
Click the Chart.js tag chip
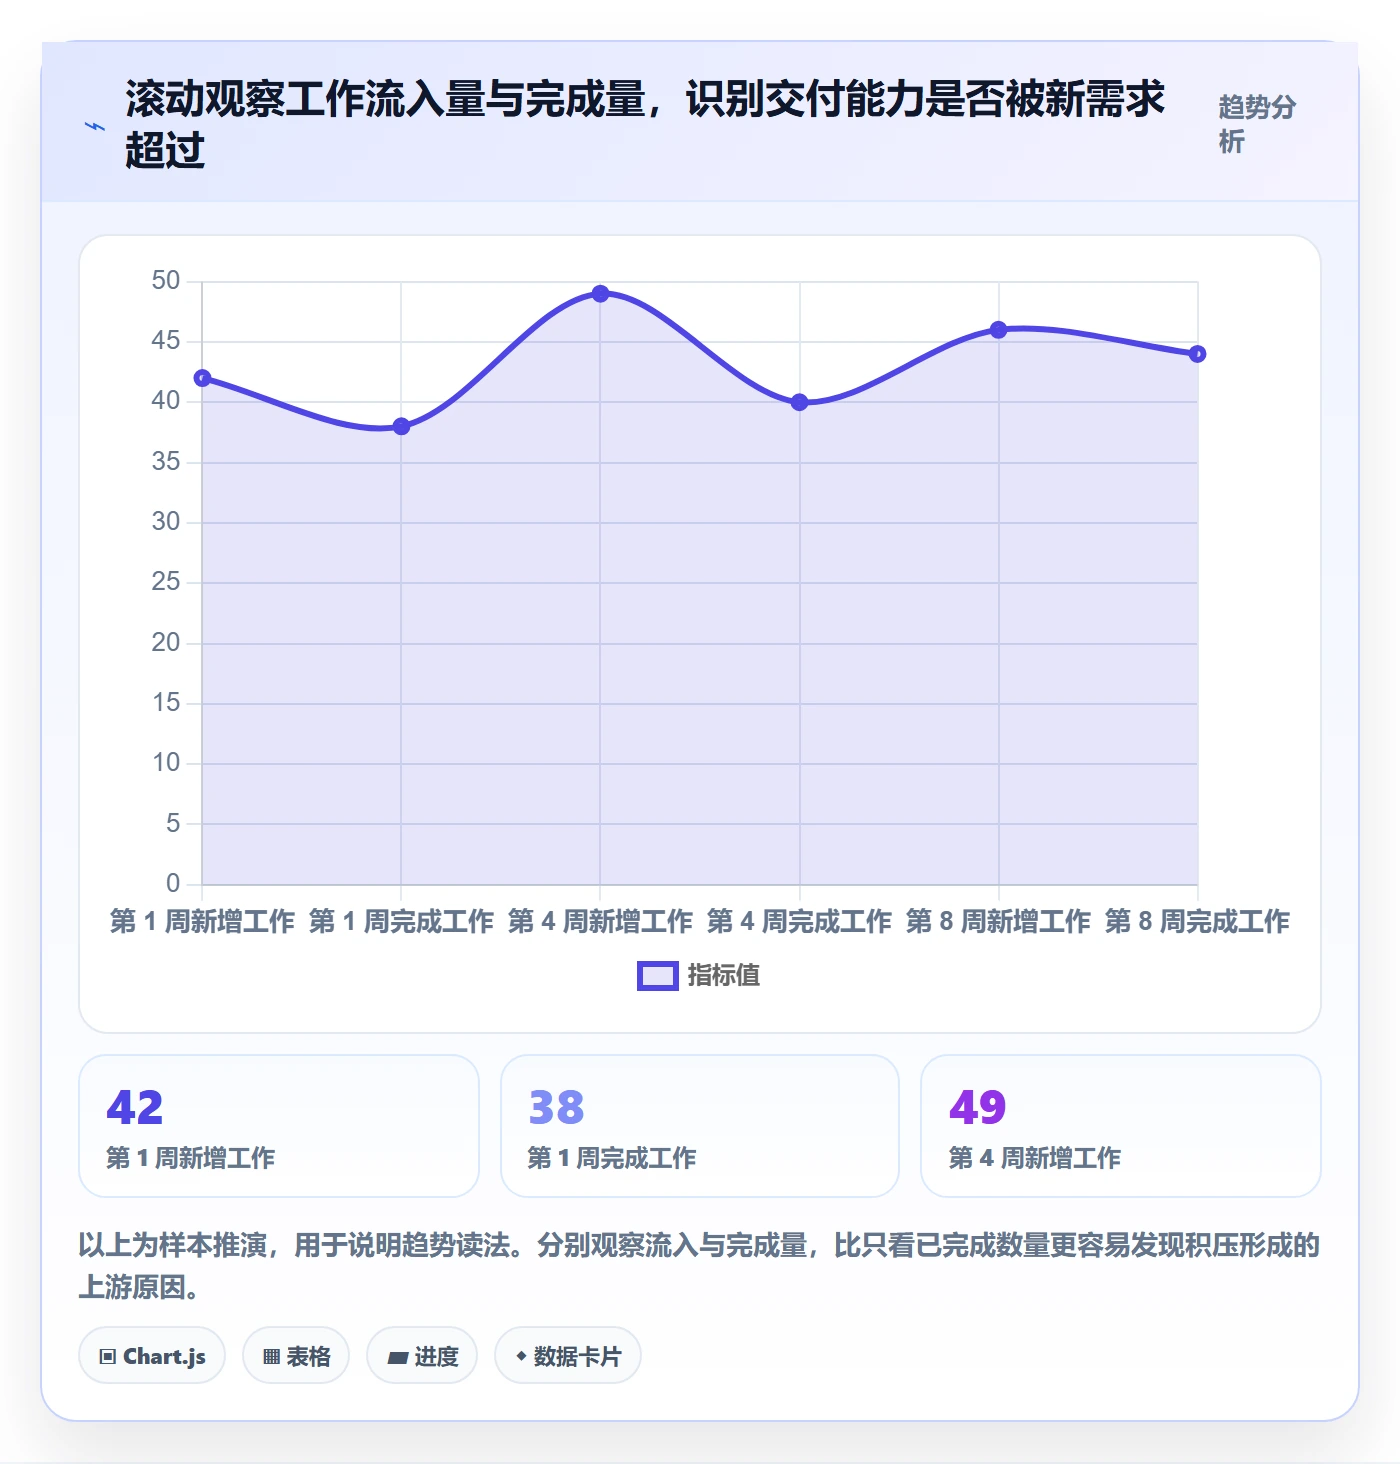(152, 1356)
